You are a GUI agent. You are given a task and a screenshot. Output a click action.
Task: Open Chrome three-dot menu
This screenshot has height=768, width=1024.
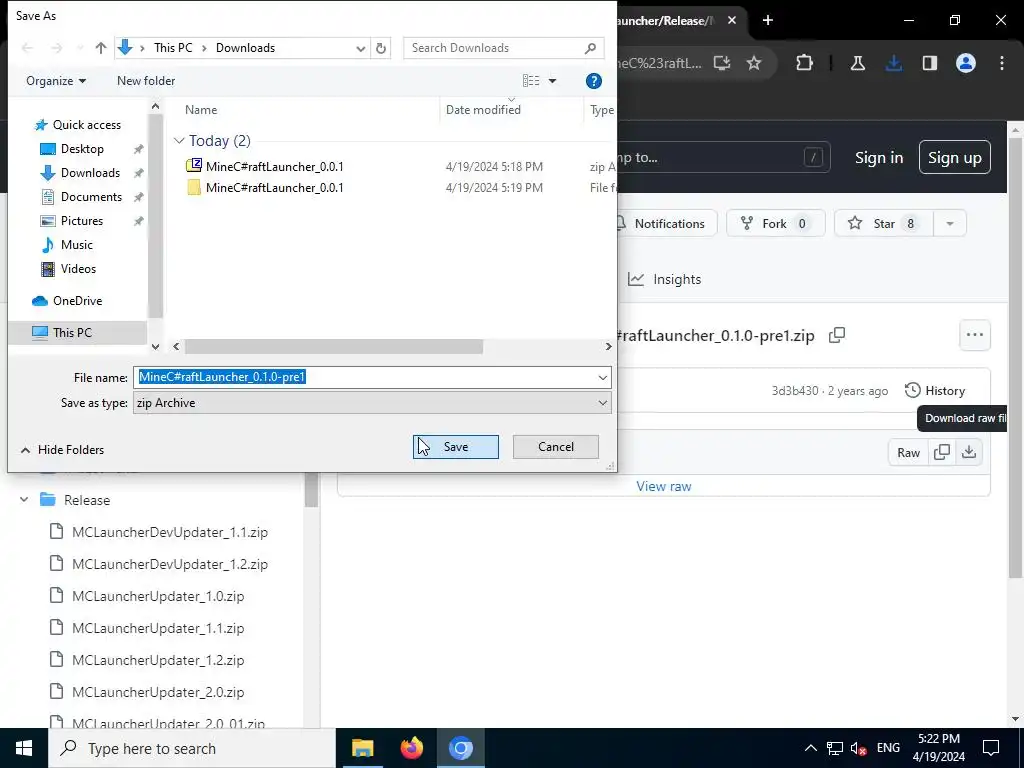point(1001,63)
